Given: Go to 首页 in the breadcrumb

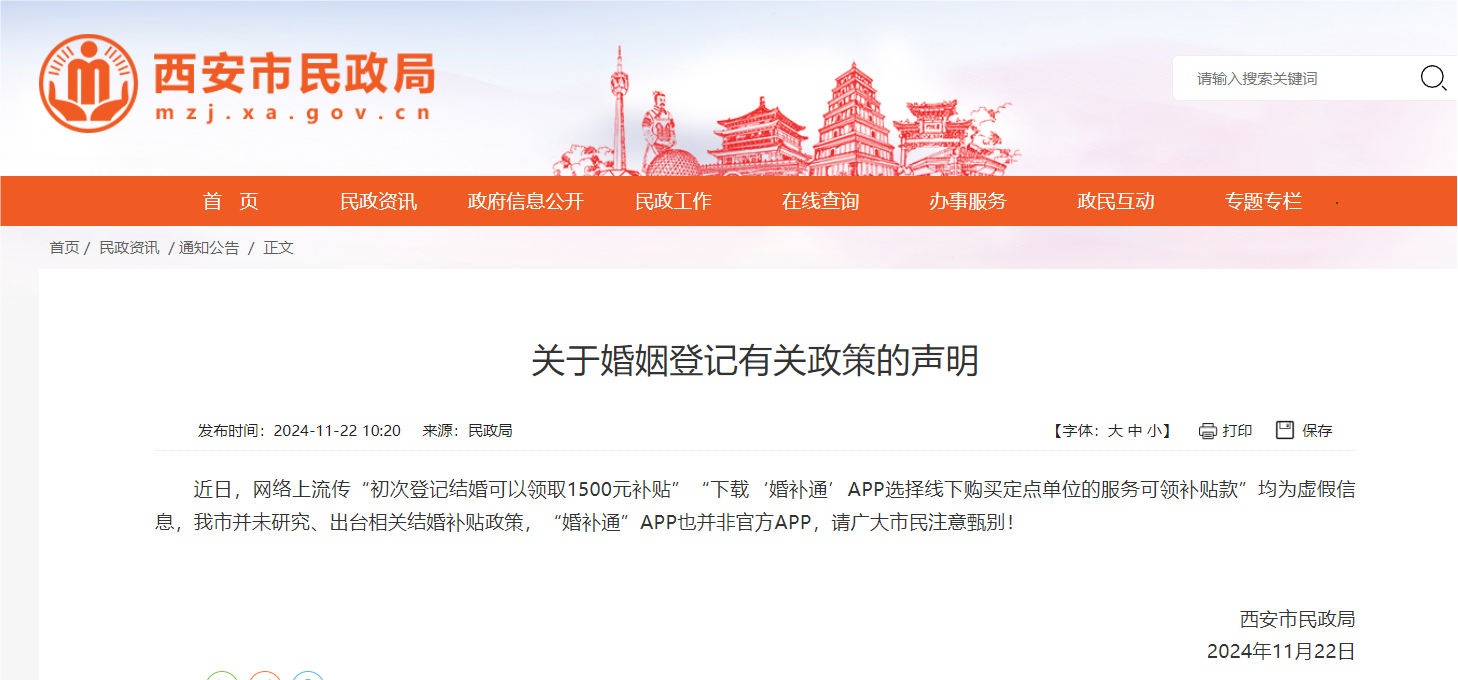Looking at the screenshot, I should pos(64,247).
